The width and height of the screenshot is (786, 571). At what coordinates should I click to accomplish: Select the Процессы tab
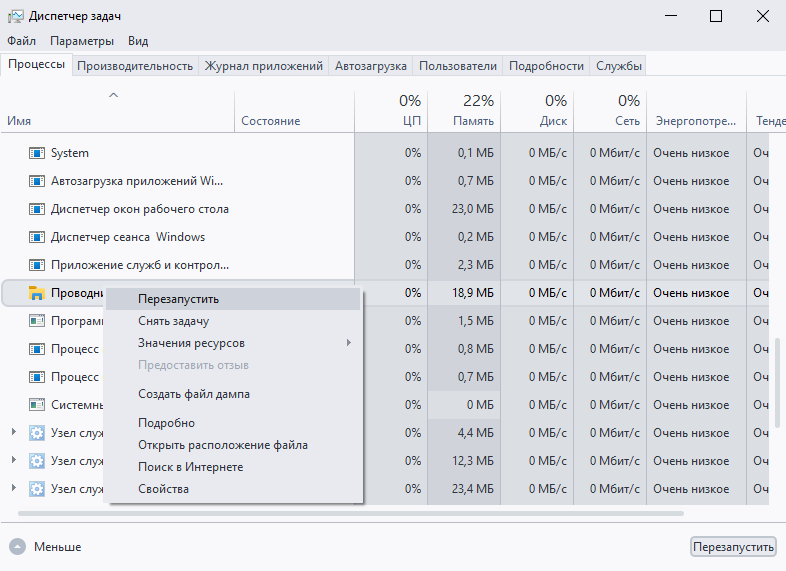pos(37,65)
